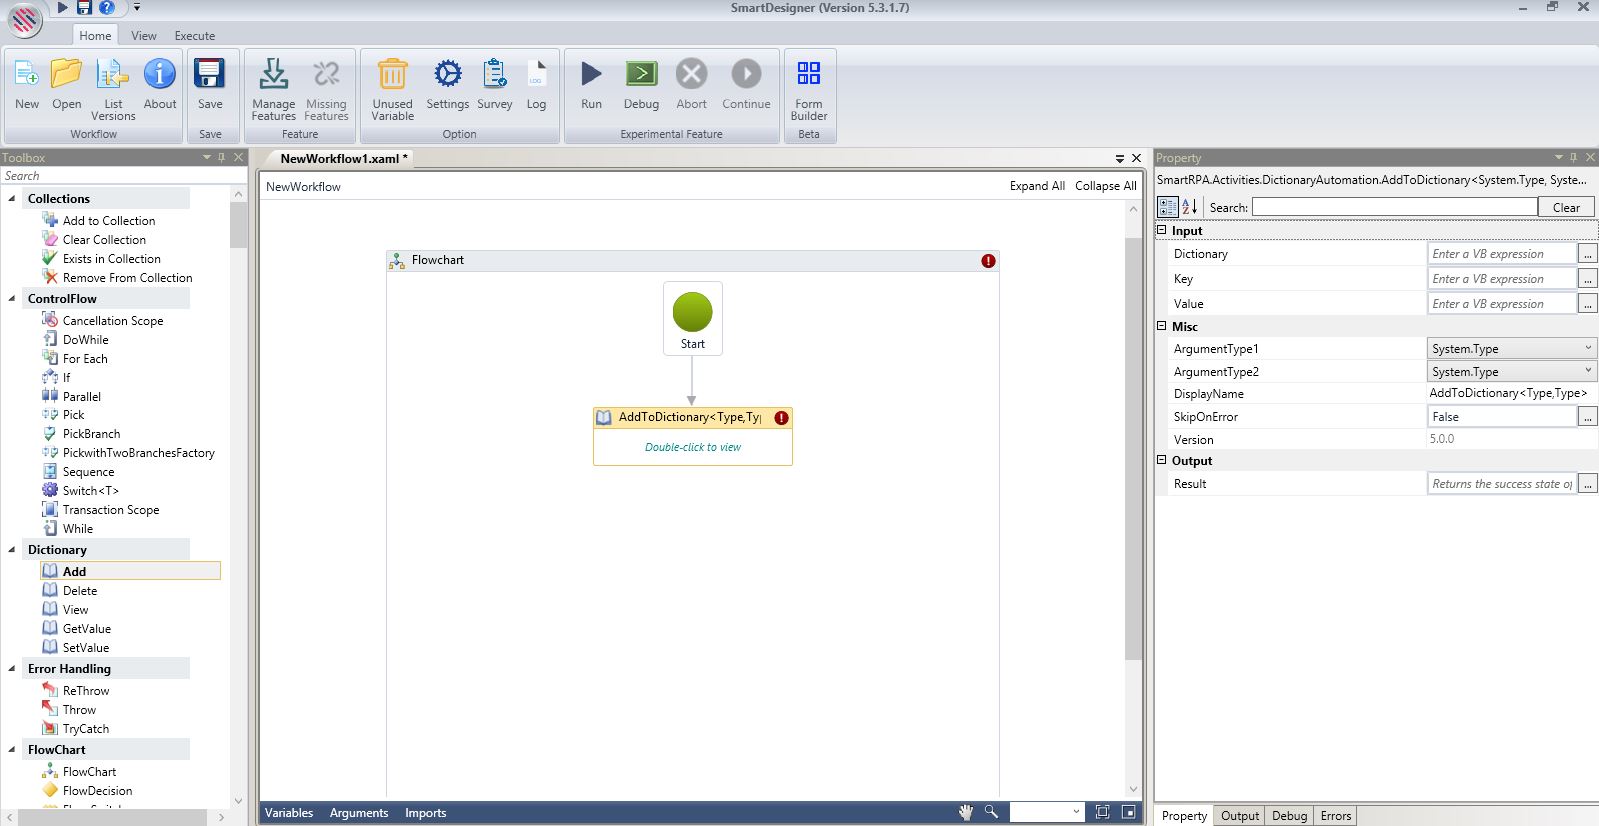
Task: Open the ArgumentType1 dropdown
Action: click(x=1587, y=348)
